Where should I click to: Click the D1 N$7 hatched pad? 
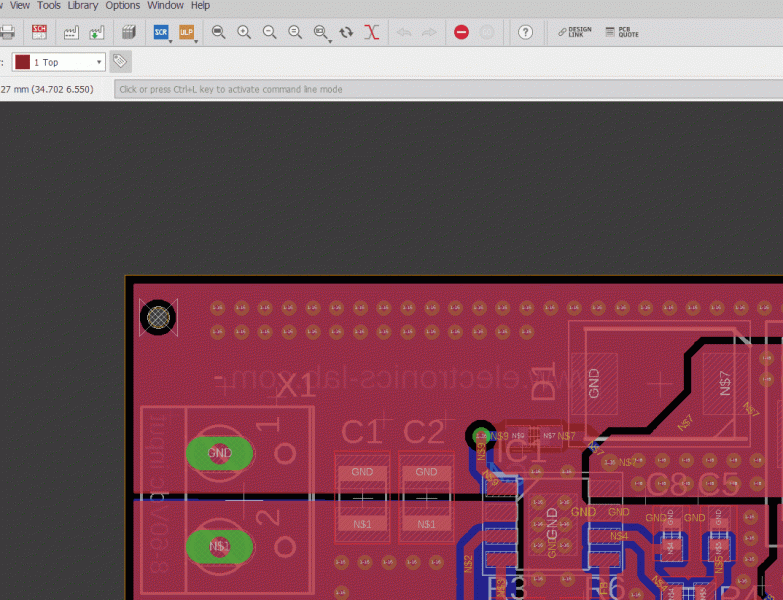tap(725, 383)
